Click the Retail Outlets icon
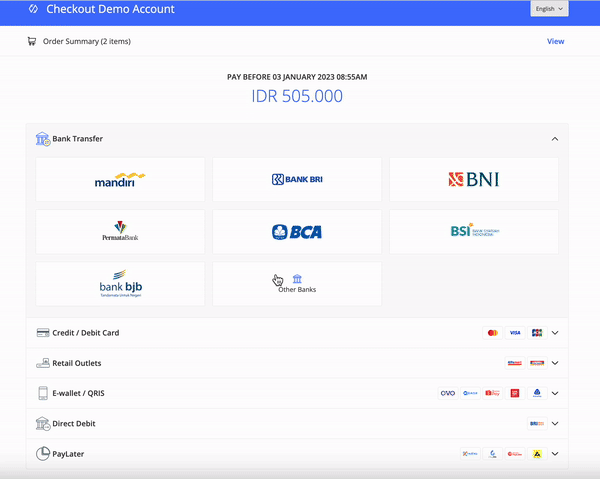The height and width of the screenshot is (479, 600). click(43, 363)
